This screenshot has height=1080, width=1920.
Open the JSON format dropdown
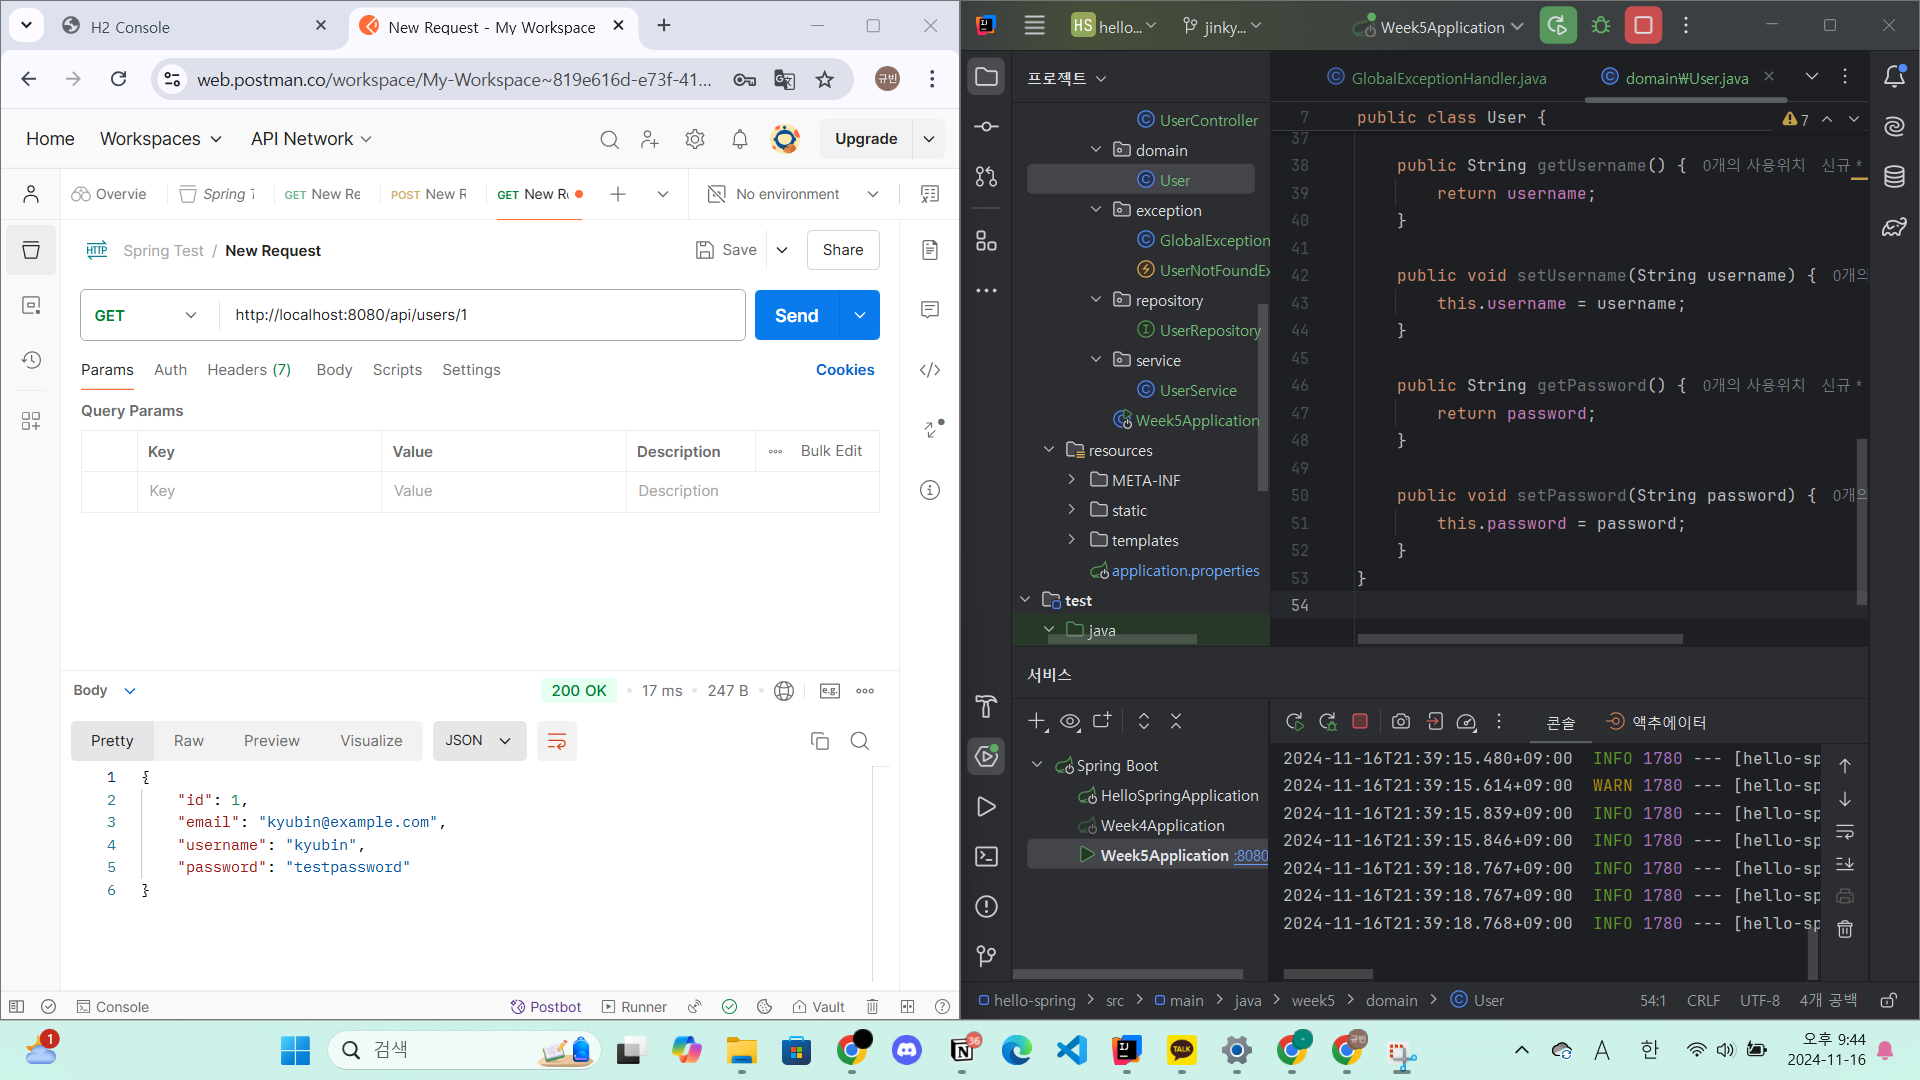(479, 741)
